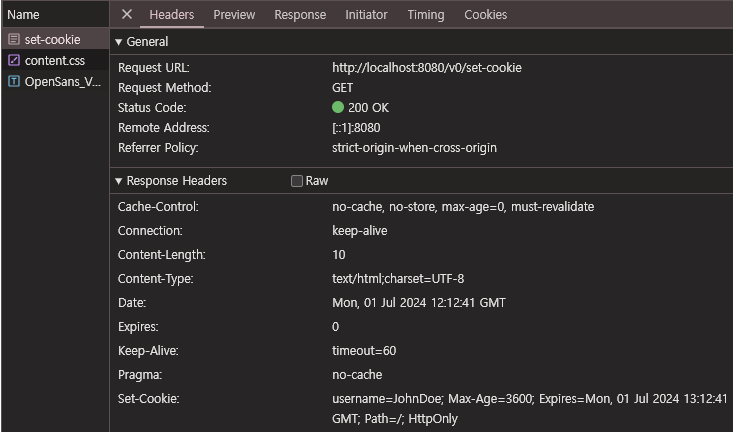Click the Content-Type header name
This screenshot has width=733, height=432.
(156, 279)
